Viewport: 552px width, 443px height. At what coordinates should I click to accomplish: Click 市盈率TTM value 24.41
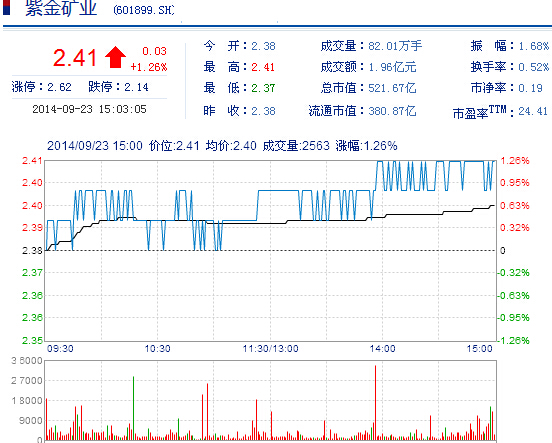[533, 111]
